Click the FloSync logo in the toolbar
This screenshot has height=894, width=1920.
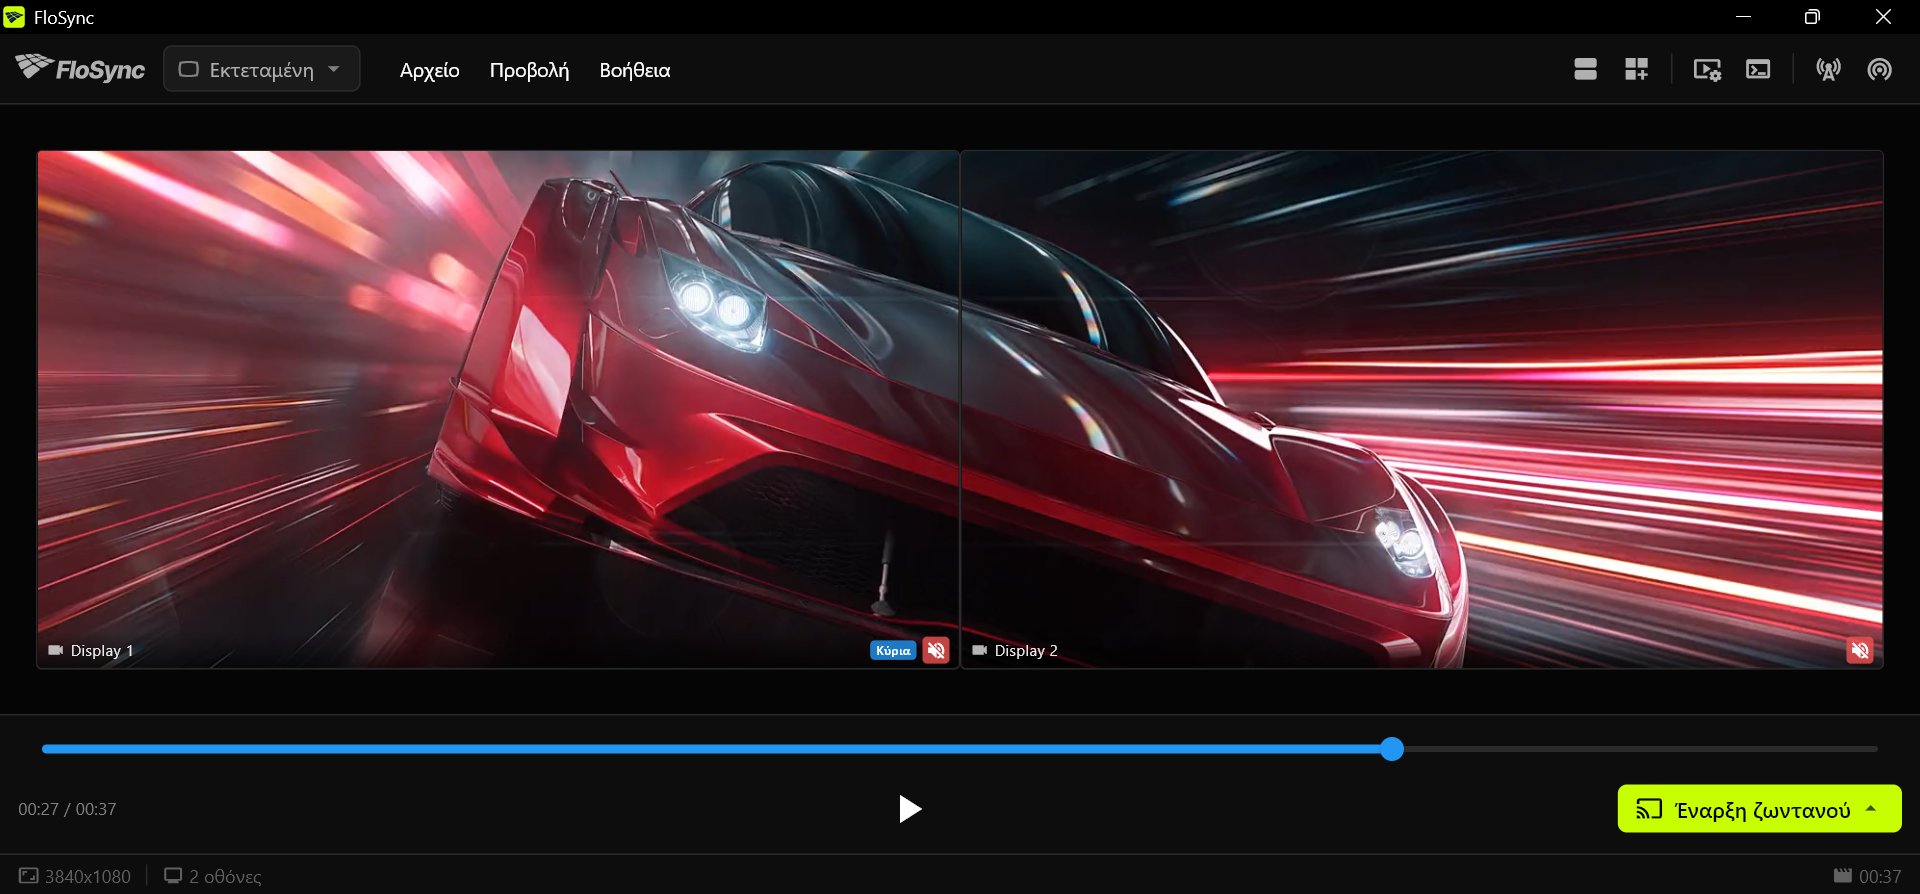point(80,69)
